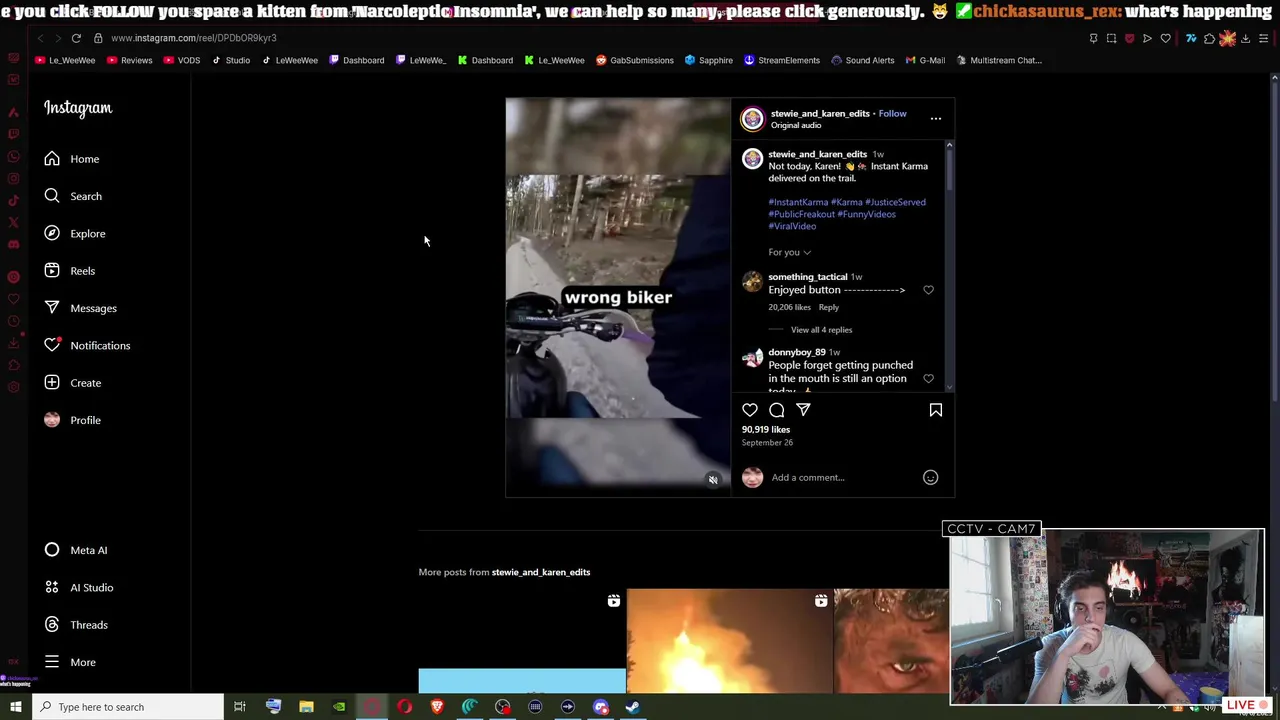Open Search in Instagram sidebar
This screenshot has height=720, width=1280.
coord(73,196)
